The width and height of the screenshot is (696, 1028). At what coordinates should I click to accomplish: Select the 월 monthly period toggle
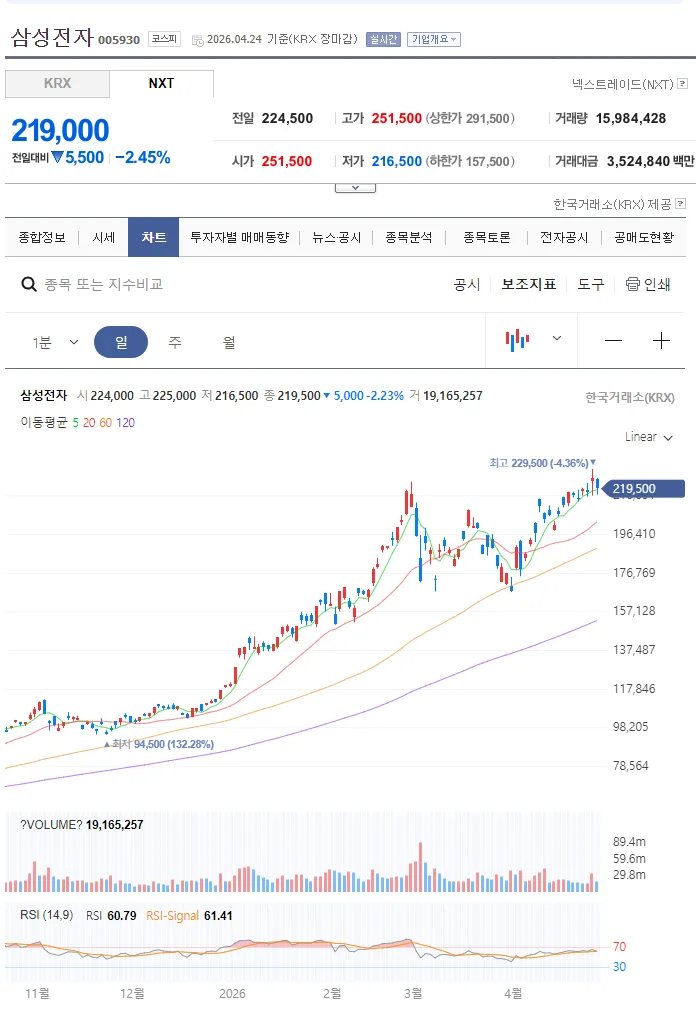(x=229, y=342)
